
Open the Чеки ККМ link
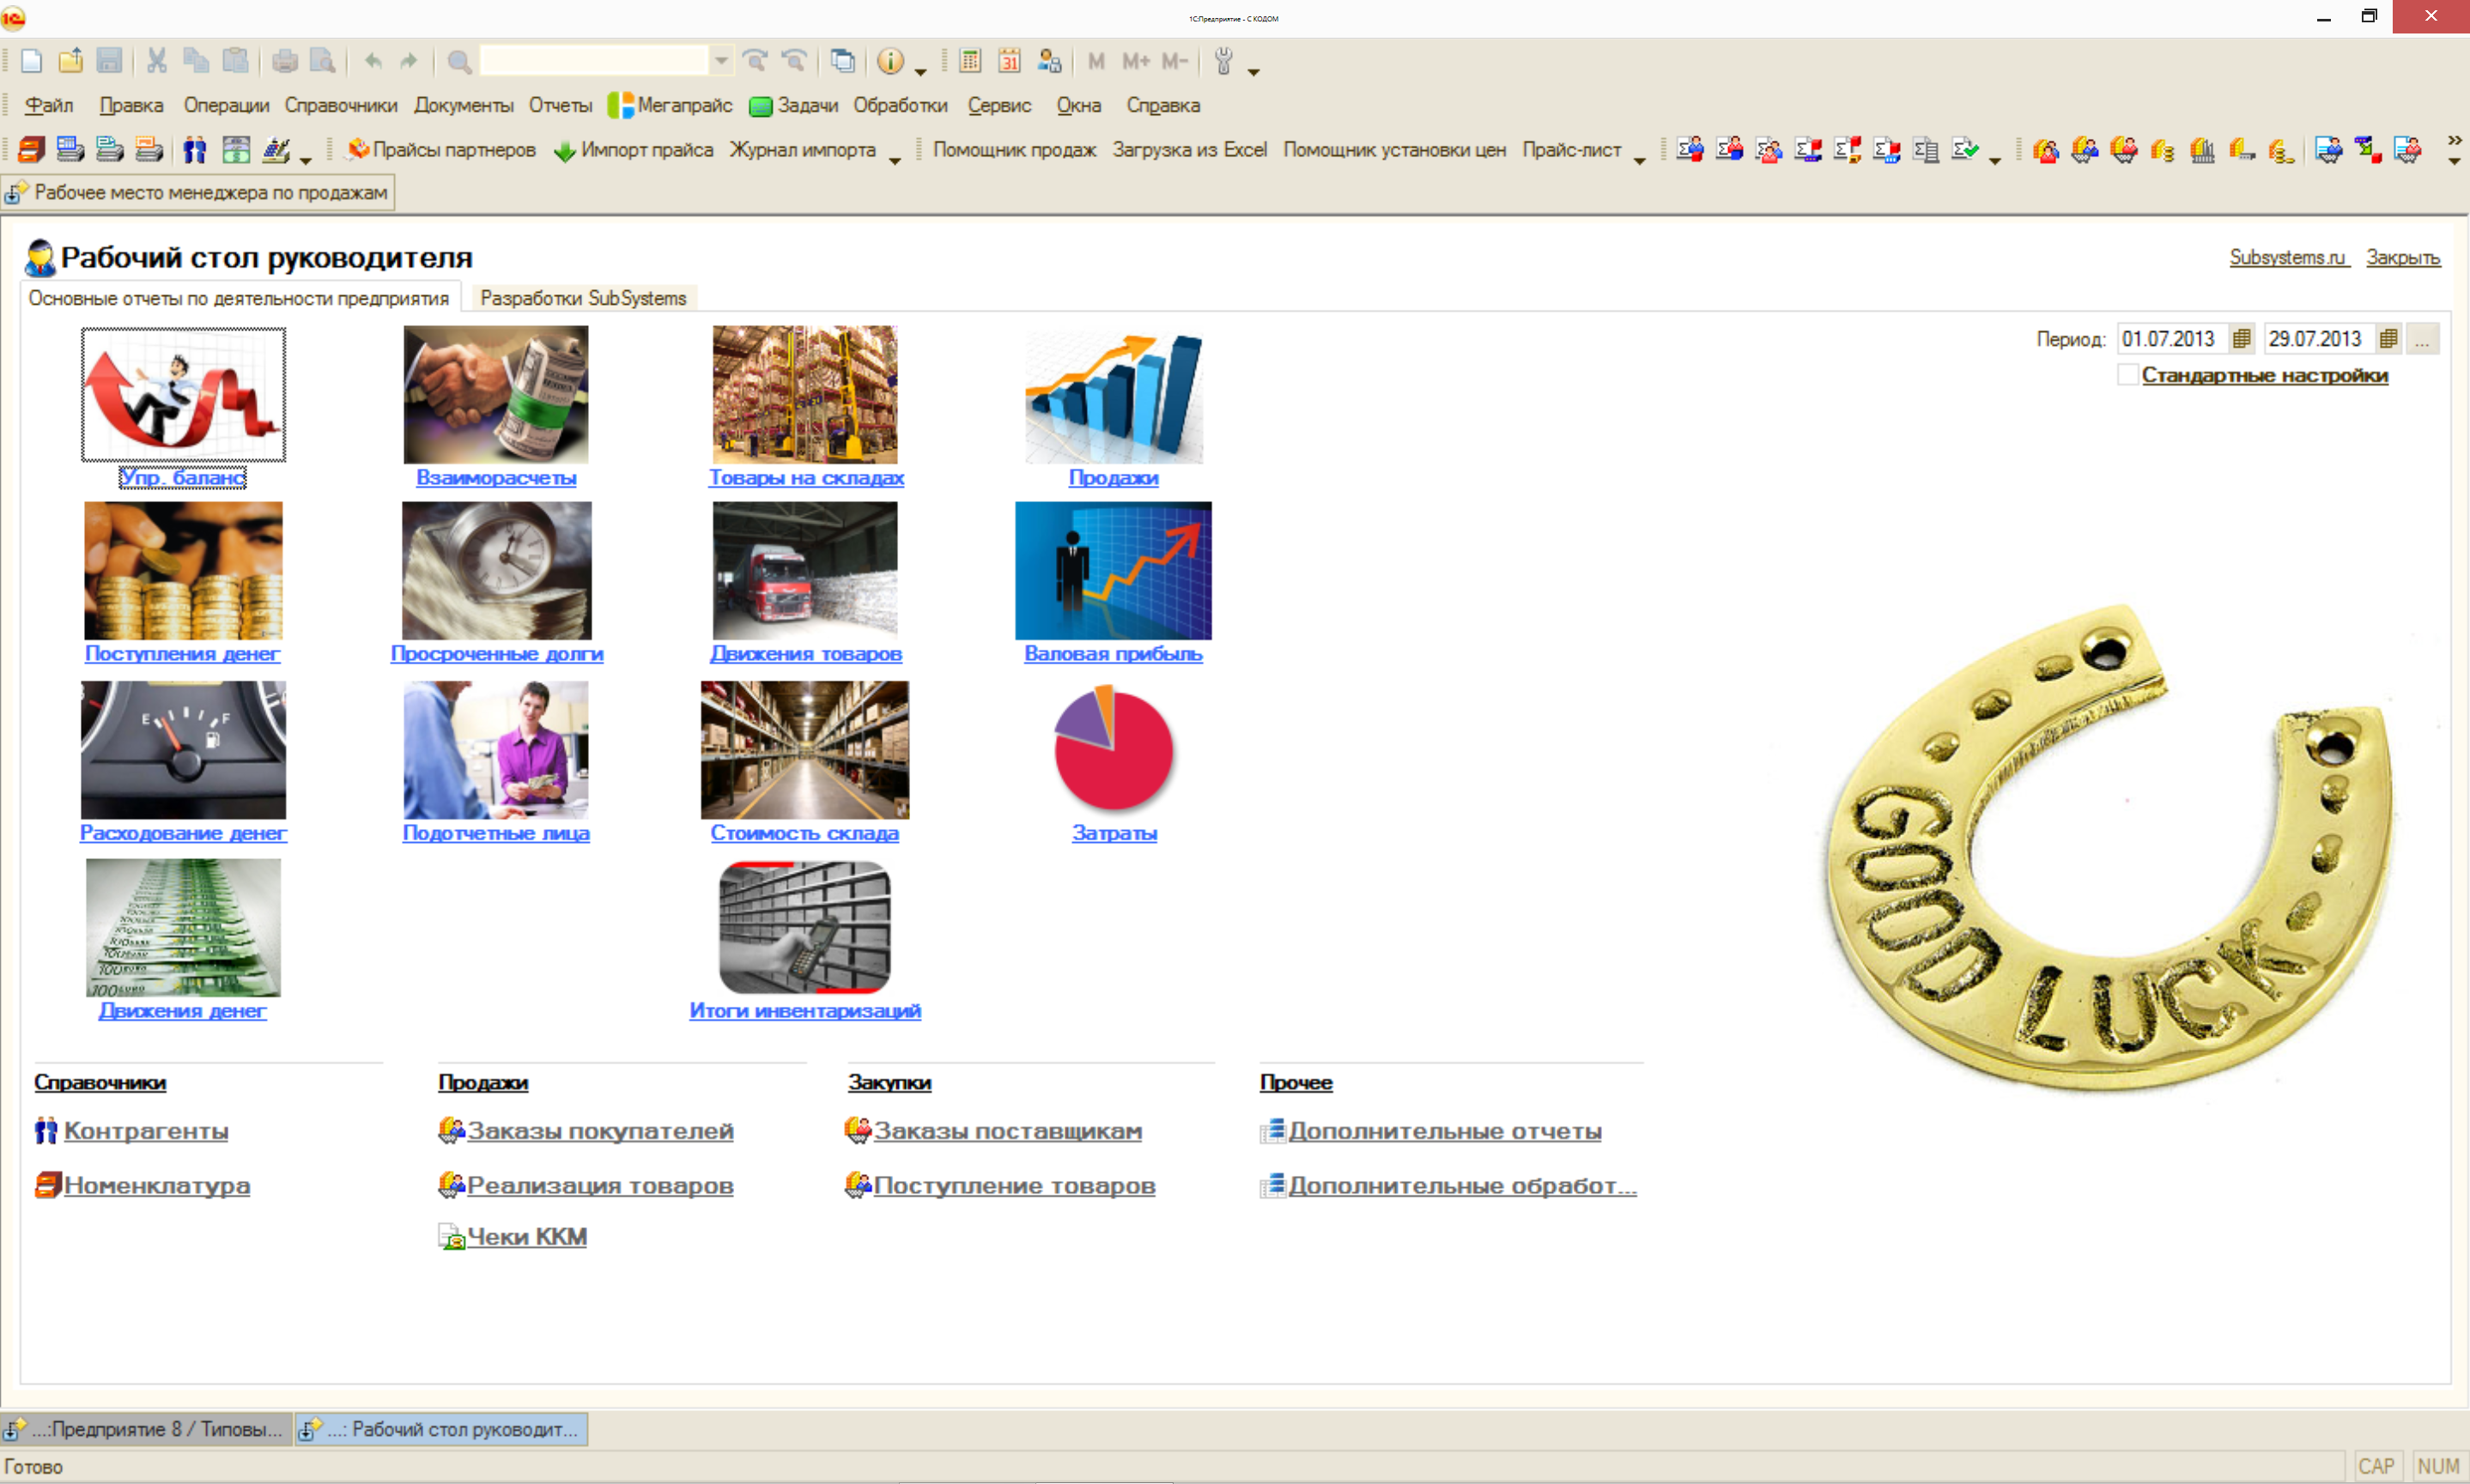pyautogui.click(x=527, y=1236)
